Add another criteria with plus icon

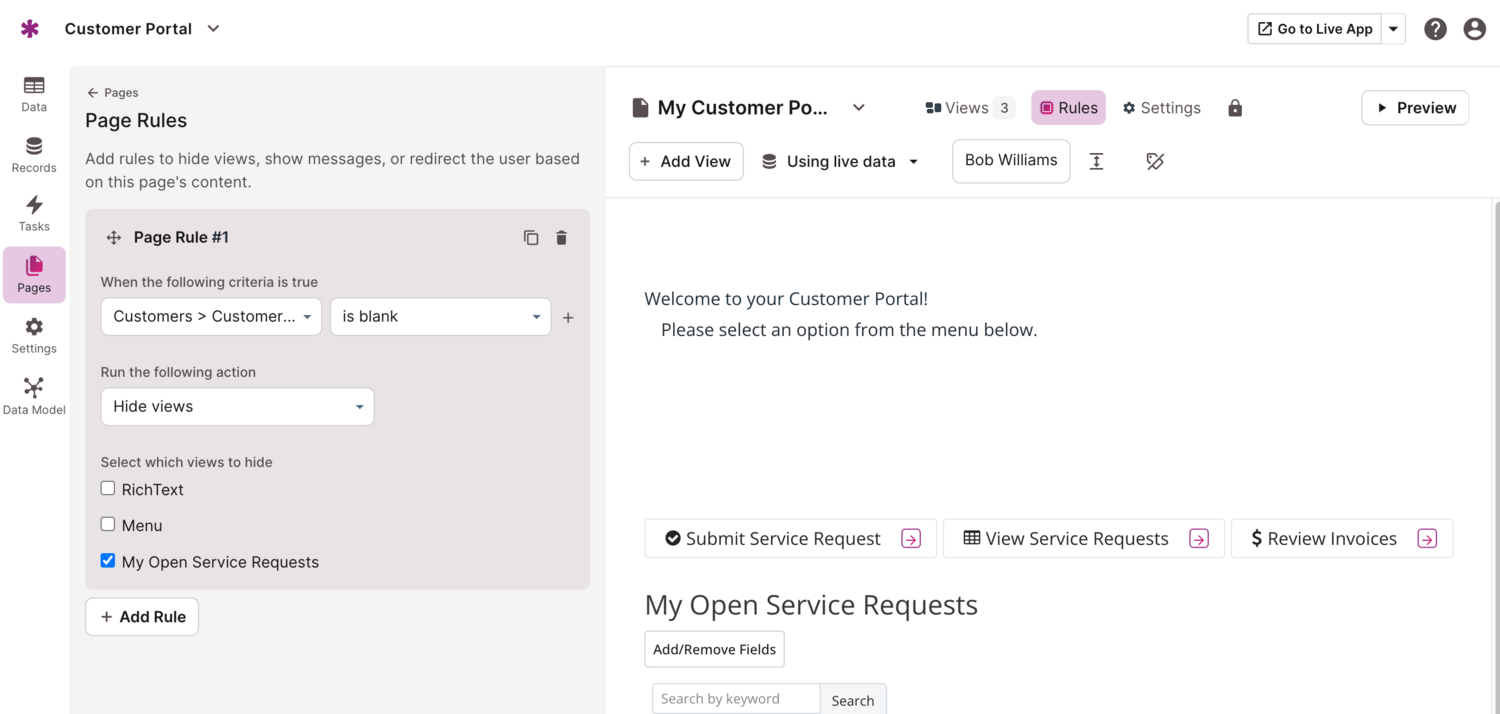pyautogui.click(x=568, y=318)
